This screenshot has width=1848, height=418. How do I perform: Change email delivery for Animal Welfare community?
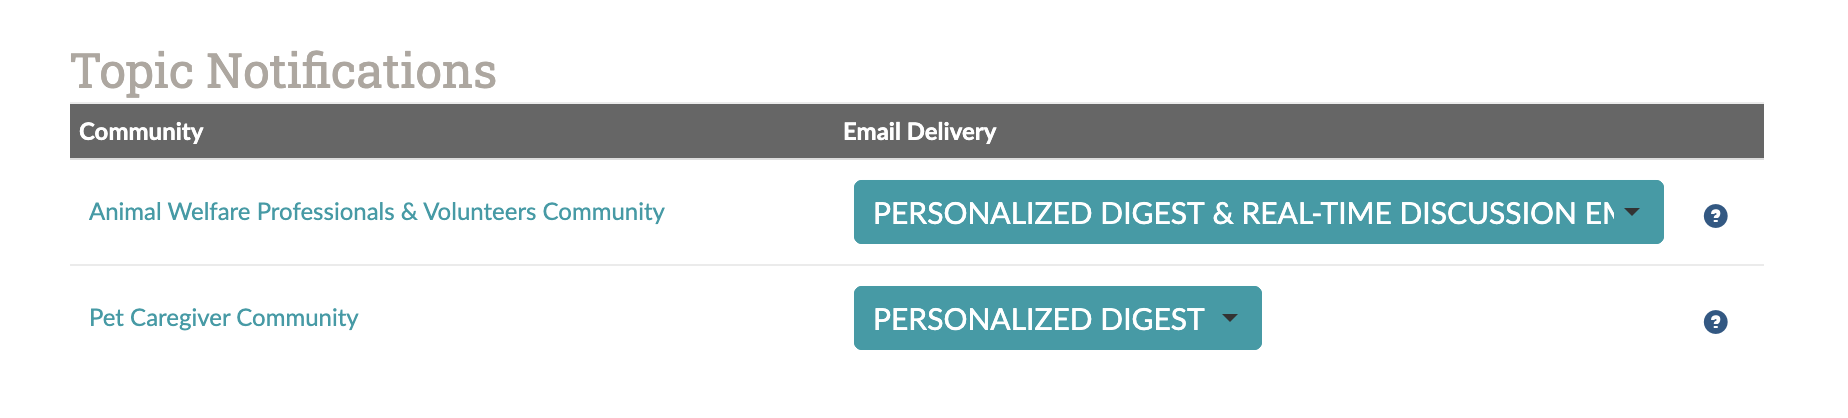click(1258, 212)
